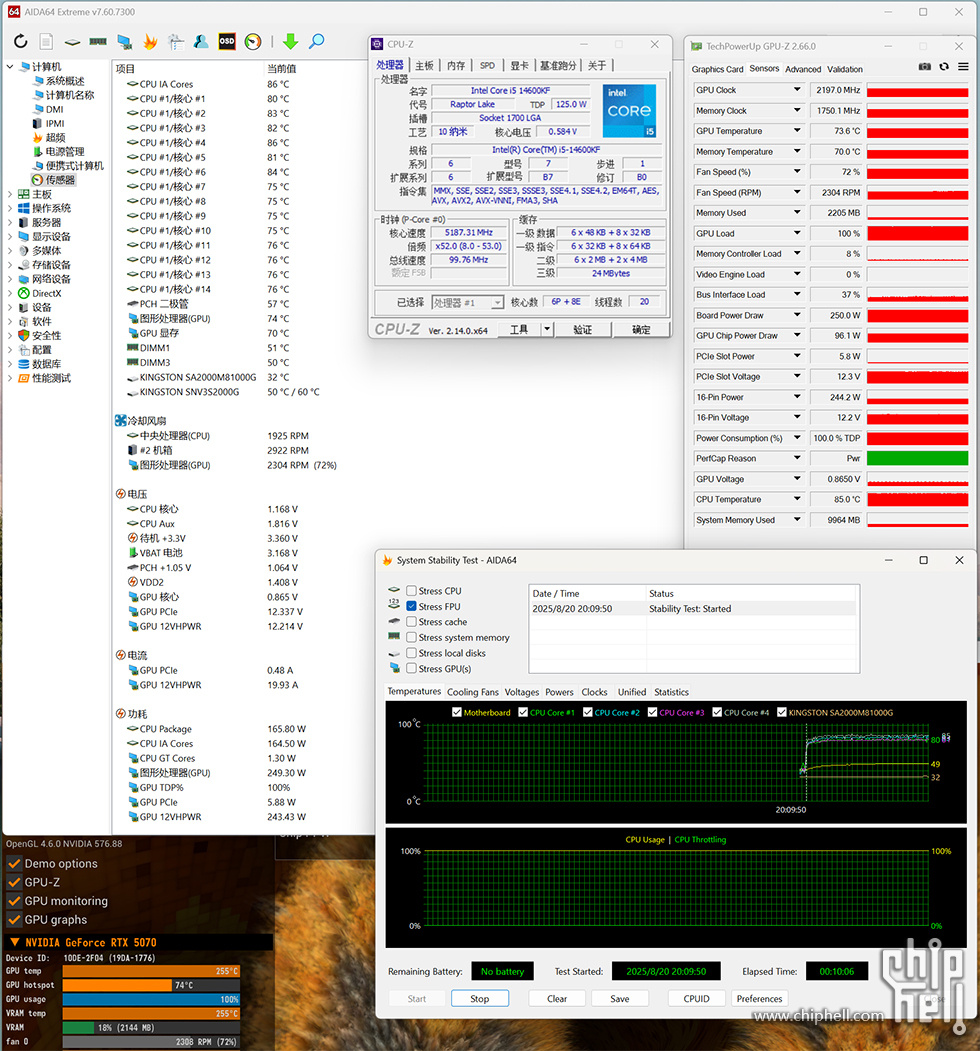Select the DMI tree item
Image resolution: width=980 pixels, height=1051 pixels.
(x=48, y=109)
